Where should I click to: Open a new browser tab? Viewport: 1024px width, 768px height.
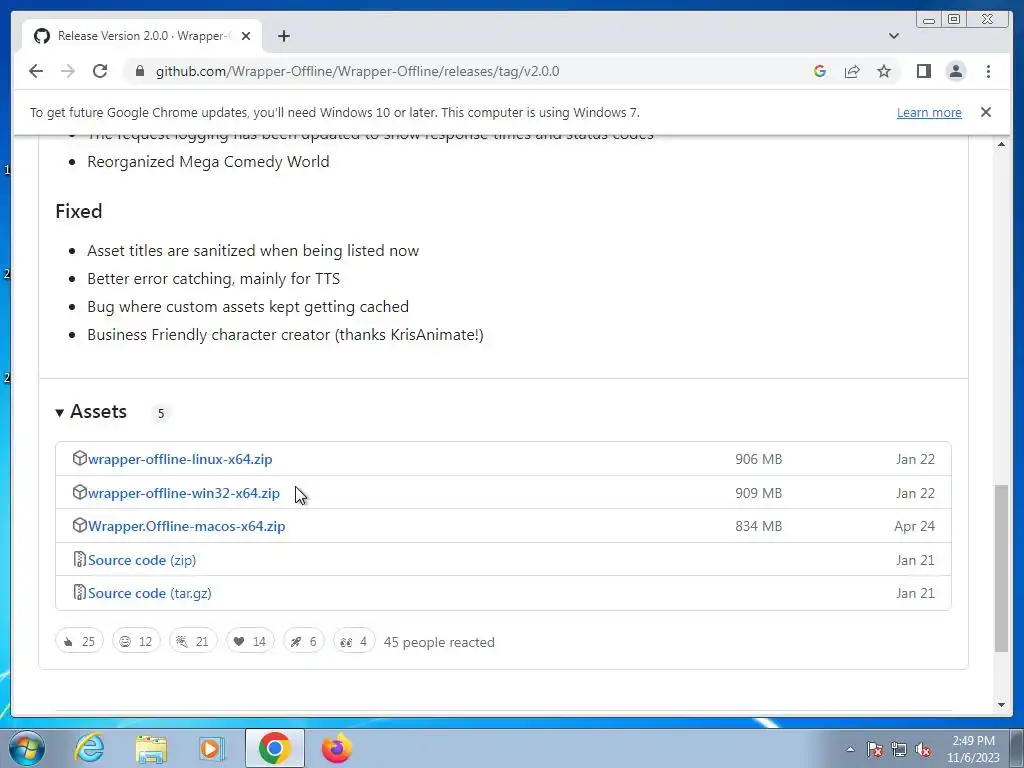[x=283, y=36]
